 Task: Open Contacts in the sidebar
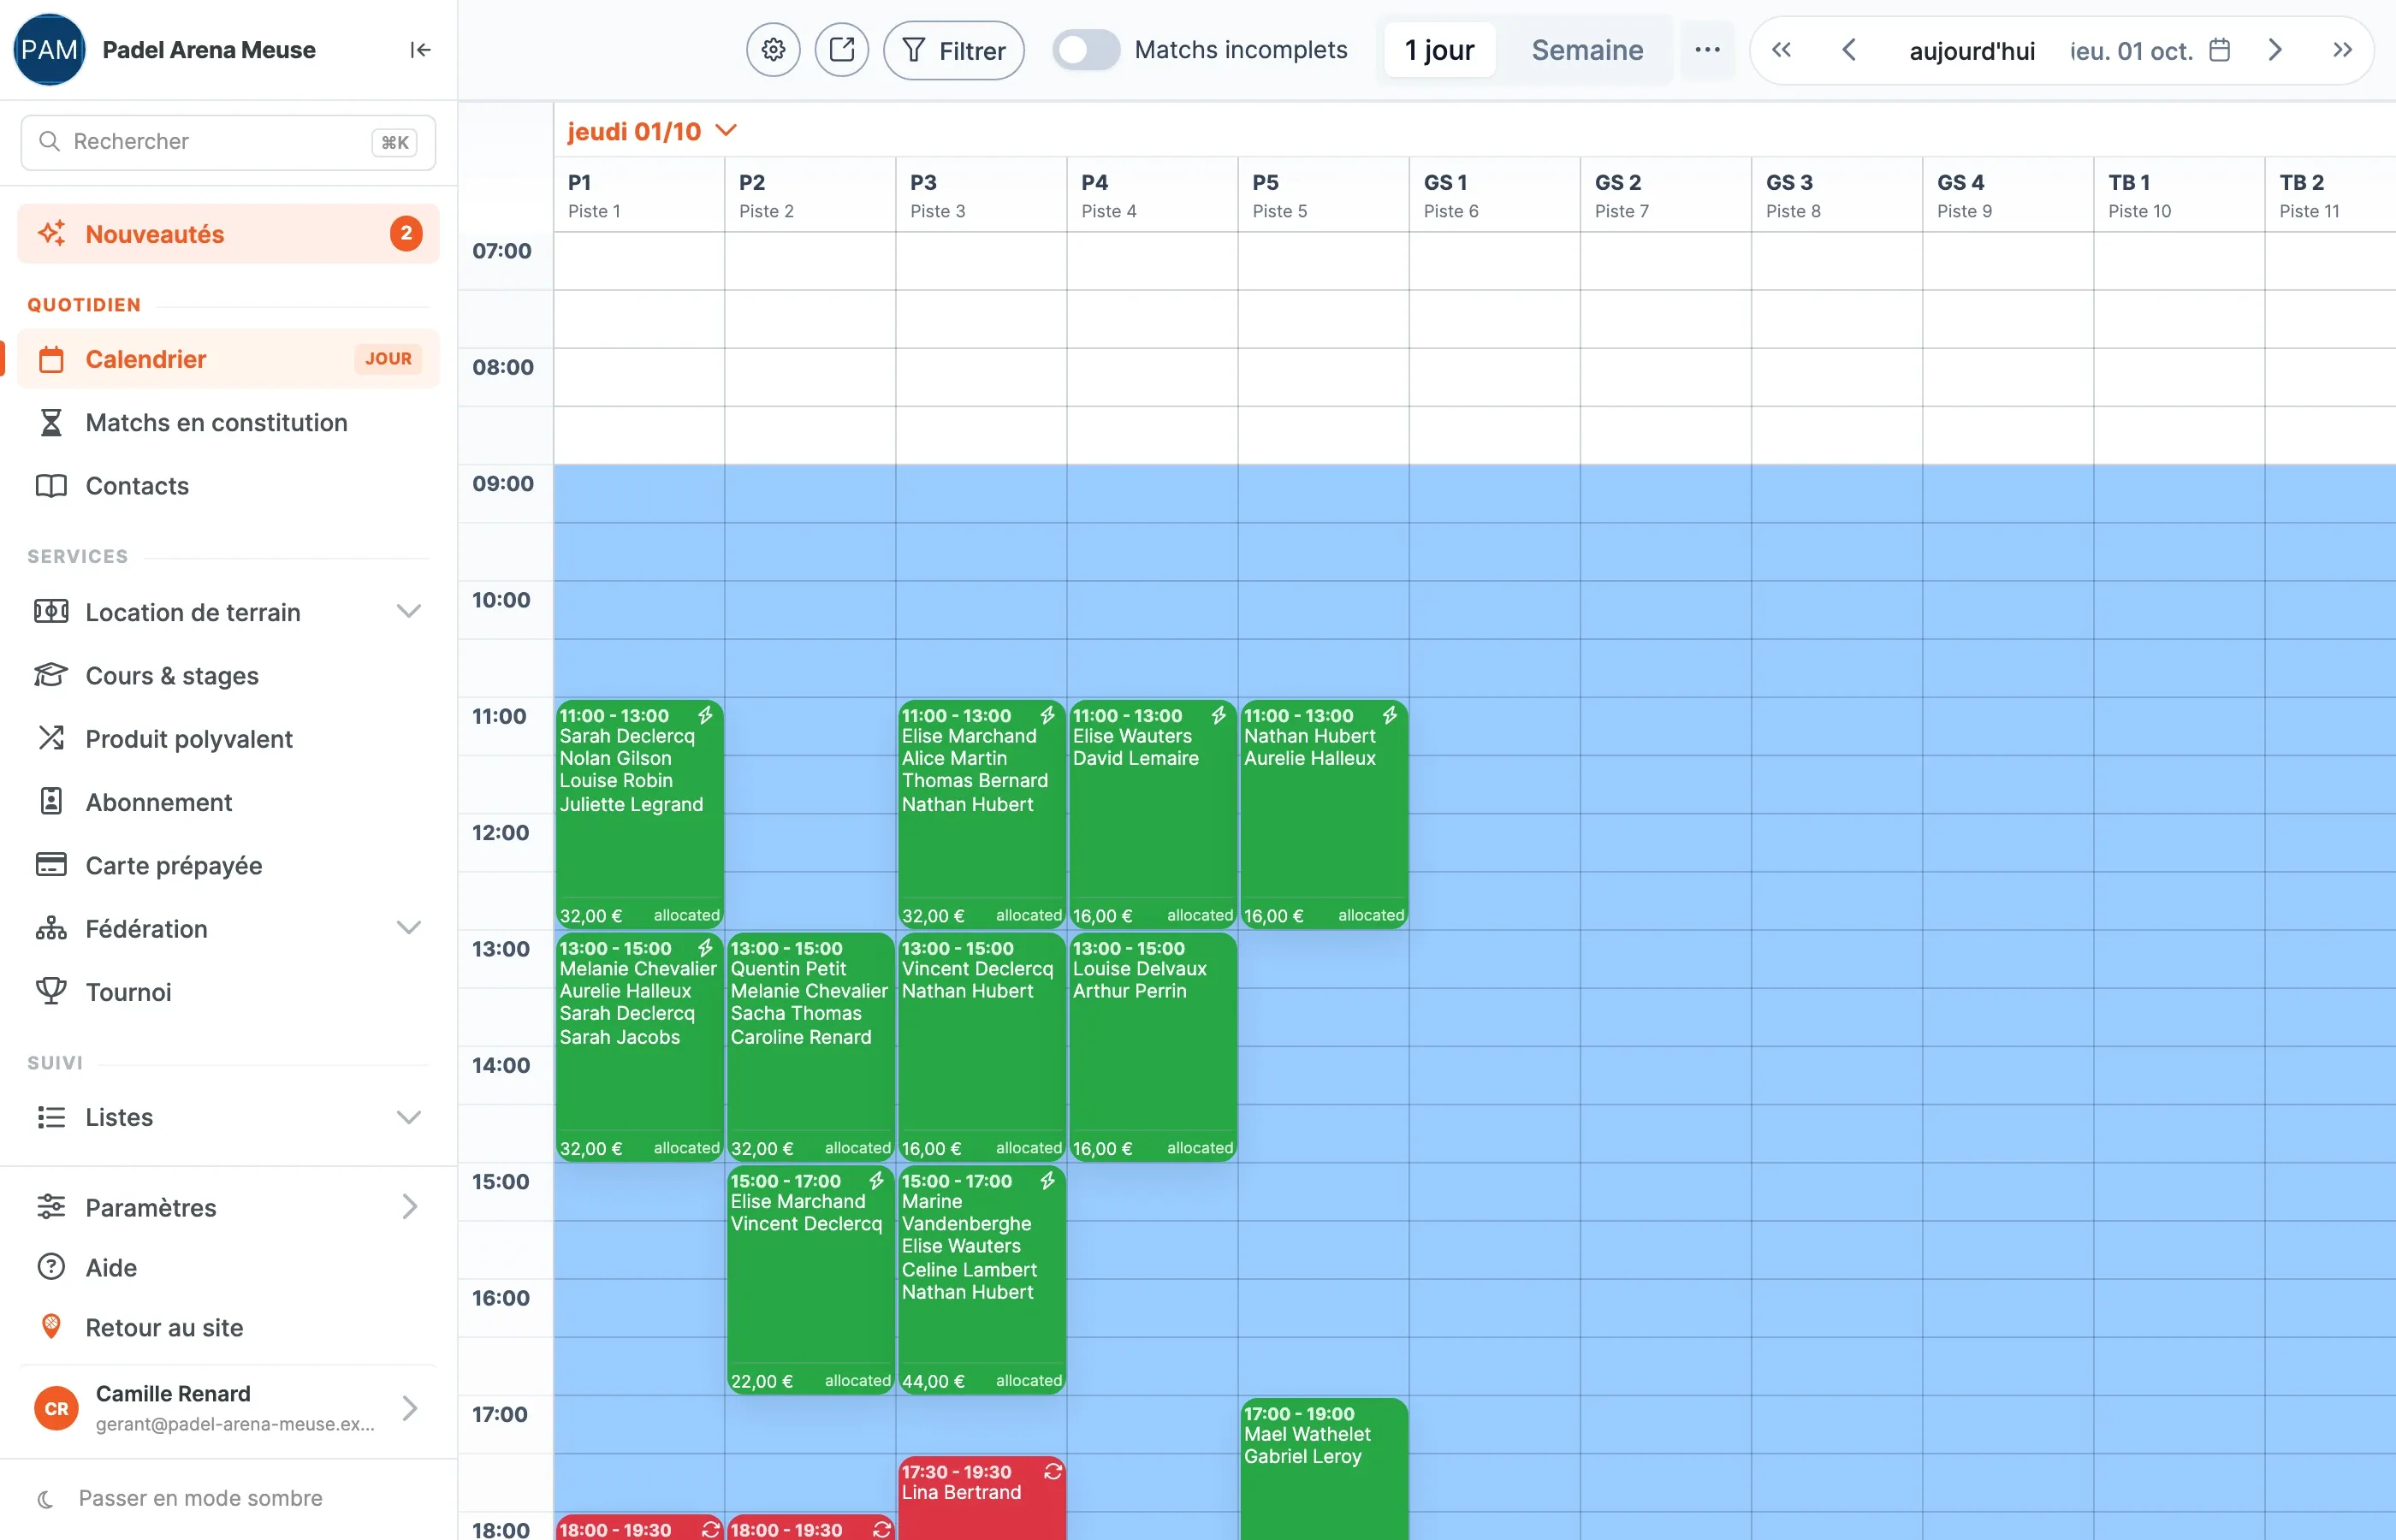(x=228, y=486)
